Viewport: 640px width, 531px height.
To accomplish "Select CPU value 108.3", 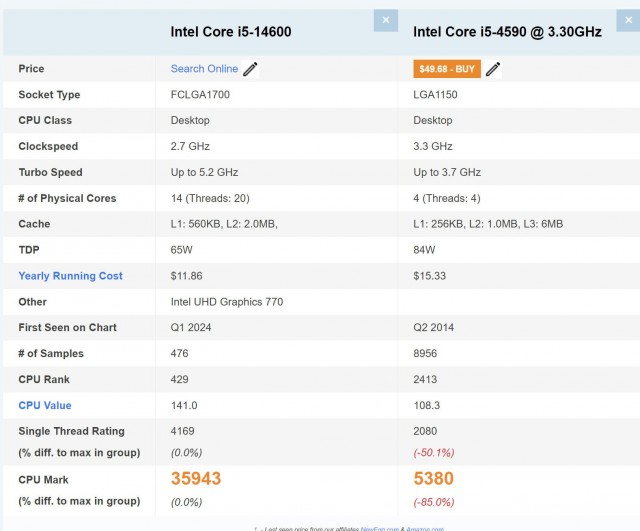I will 427,405.
